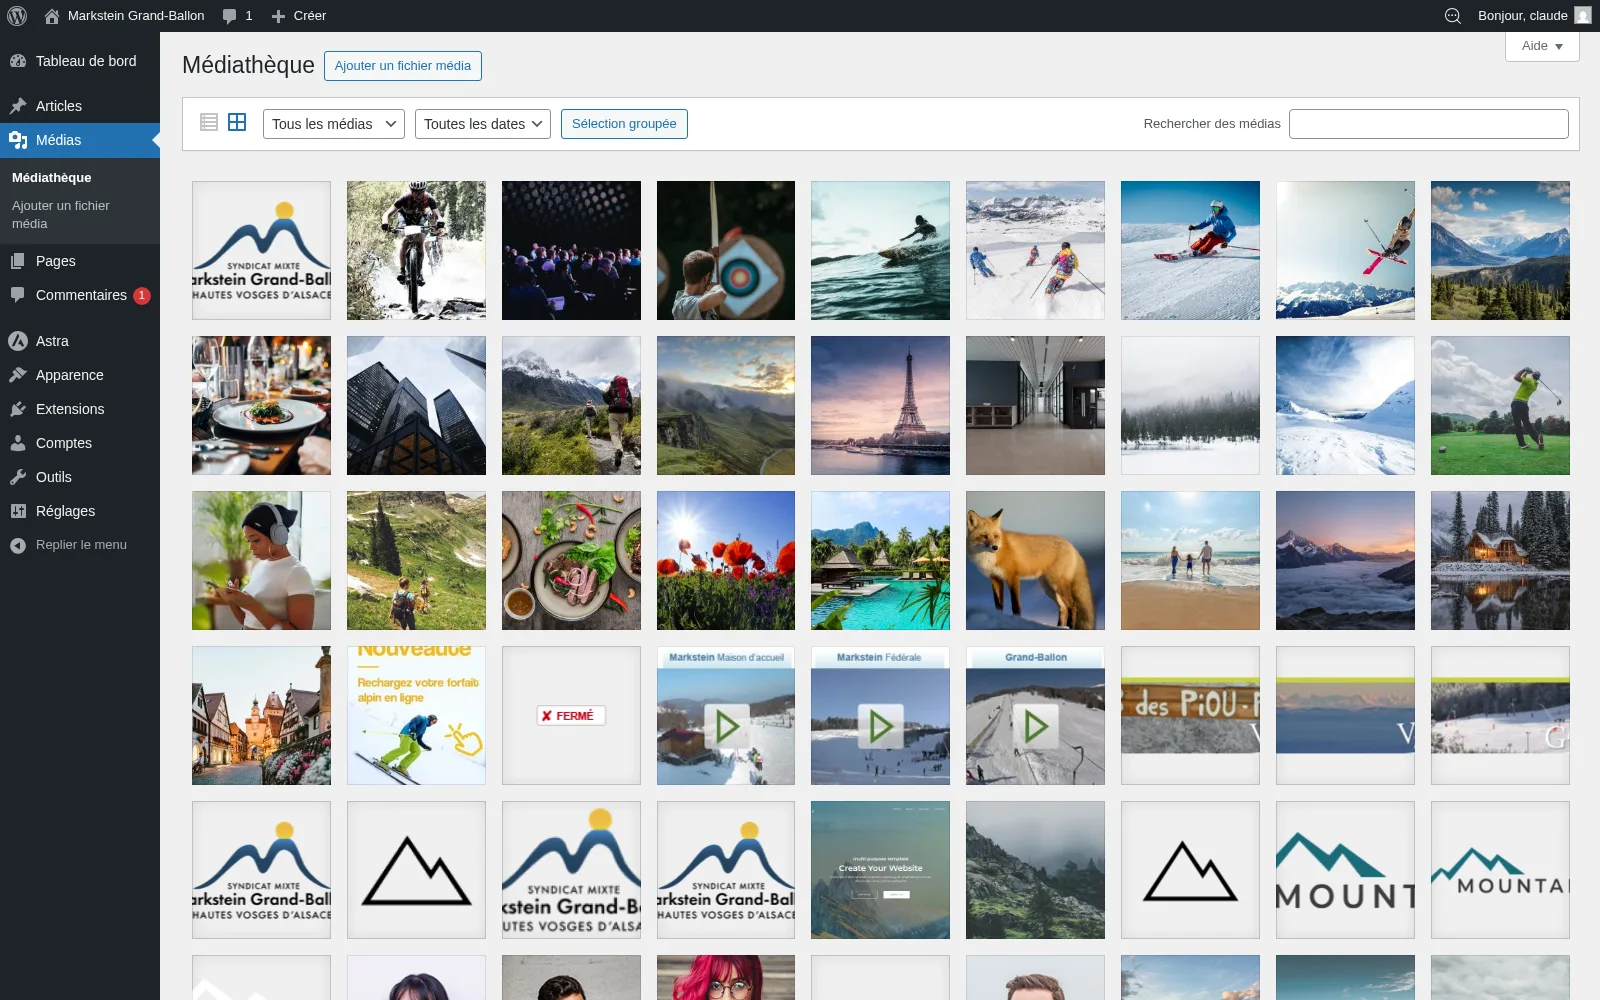Click the Rechercher des médias search field
1600x1000 pixels.
point(1429,124)
